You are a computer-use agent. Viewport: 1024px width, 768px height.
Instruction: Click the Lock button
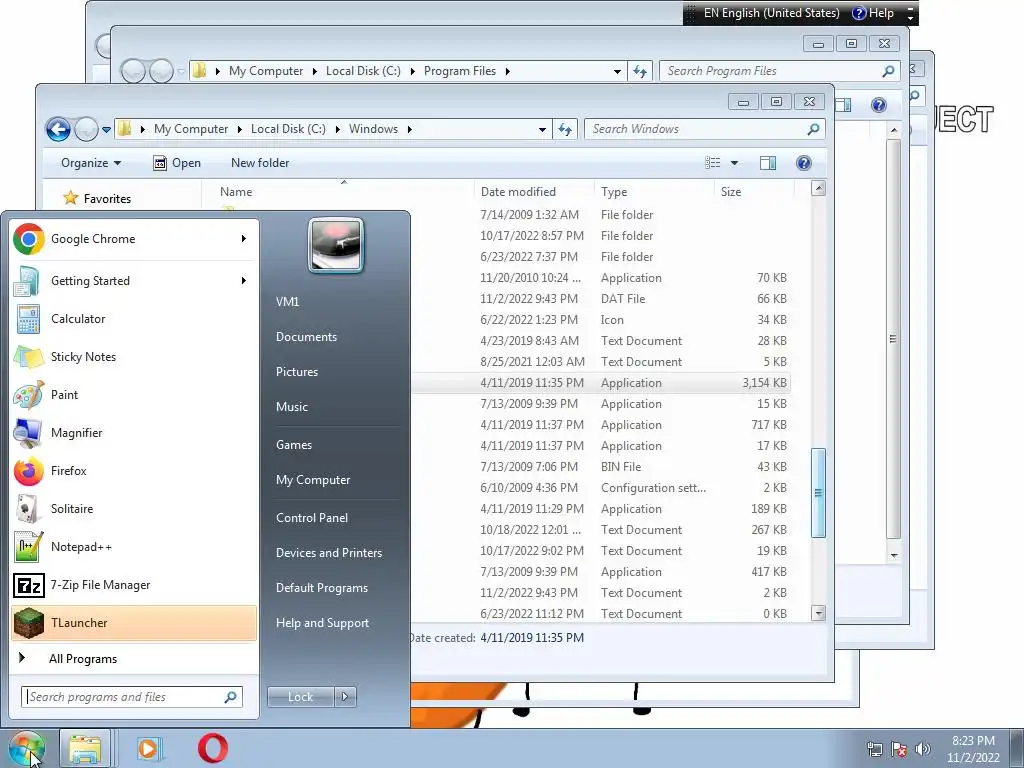coord(300,697)
